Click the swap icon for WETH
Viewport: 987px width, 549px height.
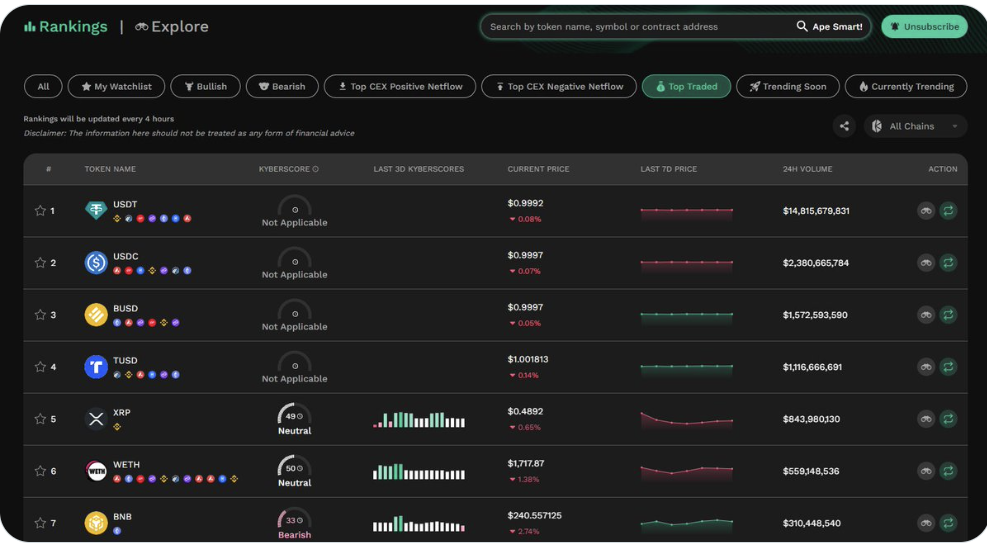click(x=948, y=471)
